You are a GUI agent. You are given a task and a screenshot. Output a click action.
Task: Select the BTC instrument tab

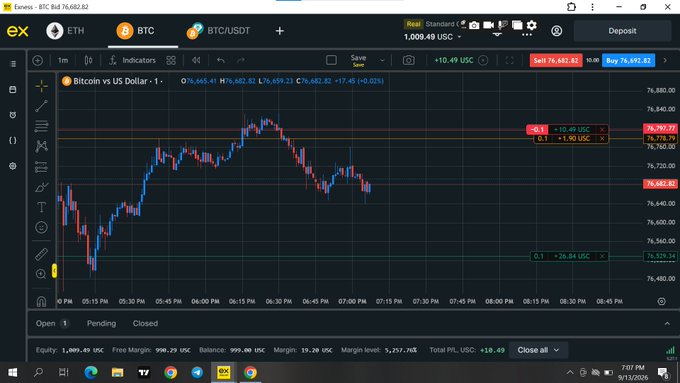(135, 31)
